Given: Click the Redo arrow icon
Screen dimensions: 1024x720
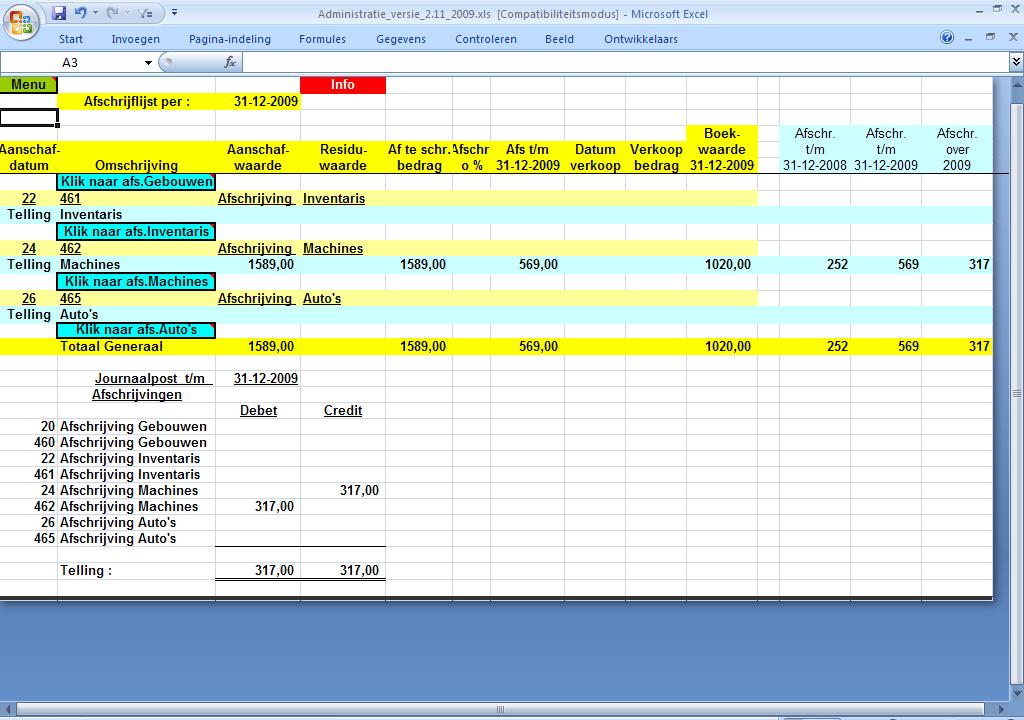Looking at the screenshot, I should [x=112, y=13].
